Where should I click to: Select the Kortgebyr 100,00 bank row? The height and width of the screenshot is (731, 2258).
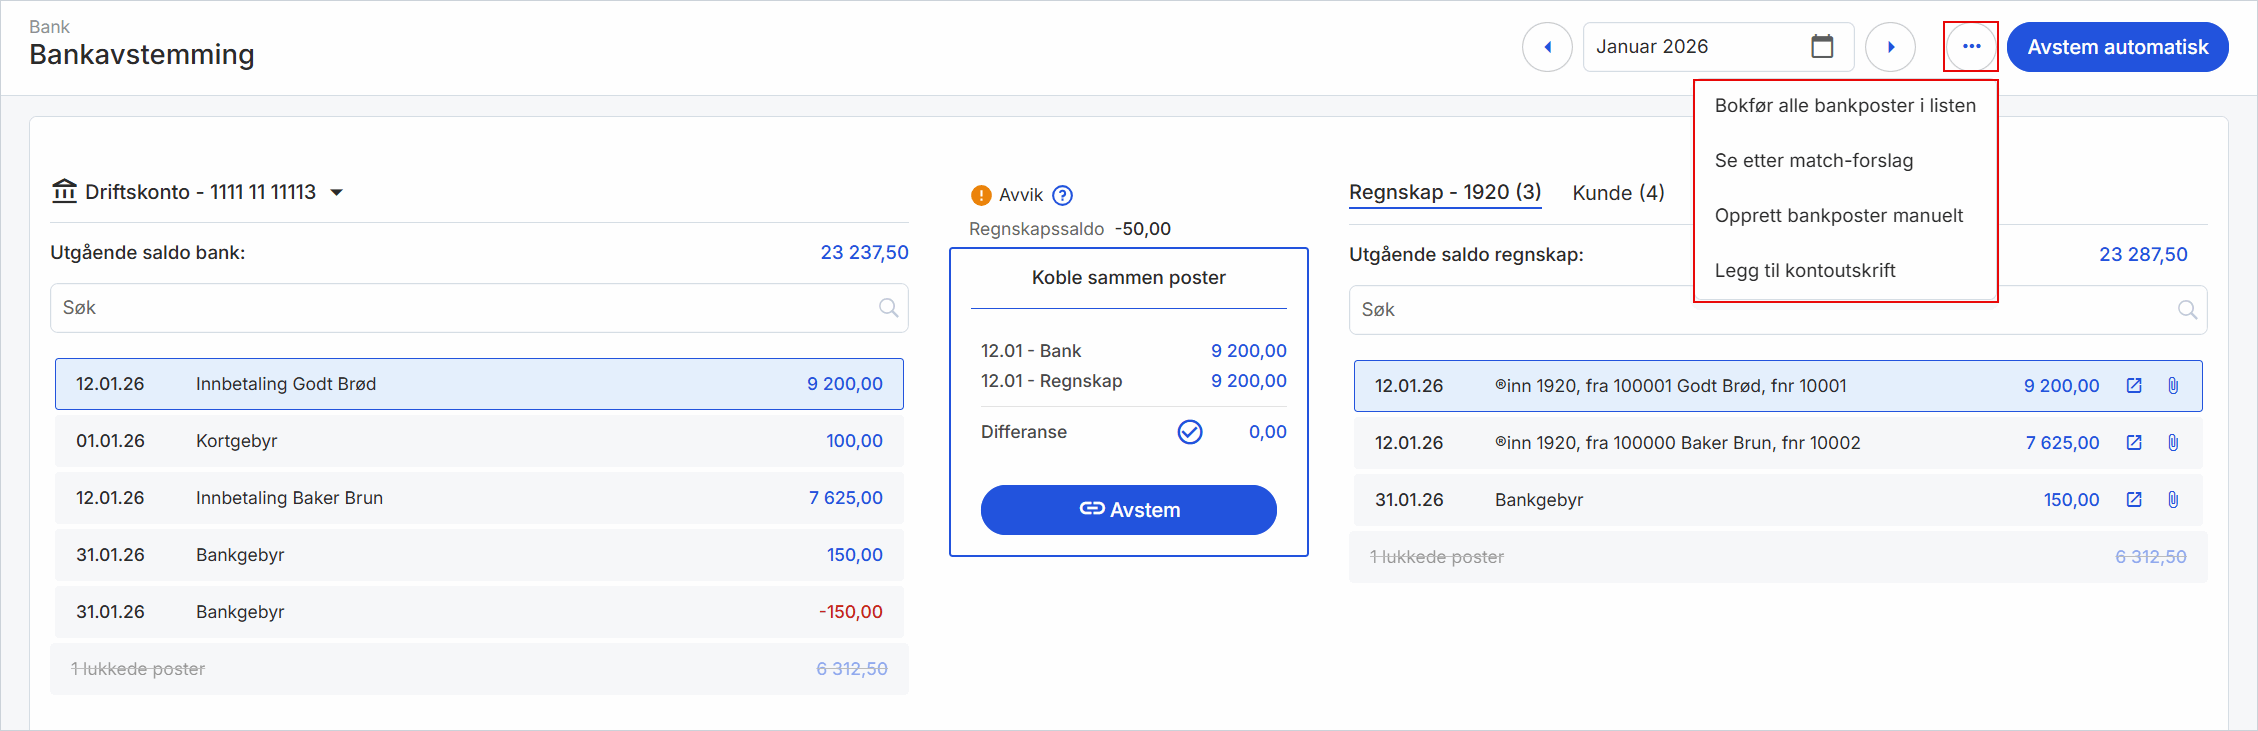click(479, 441)
